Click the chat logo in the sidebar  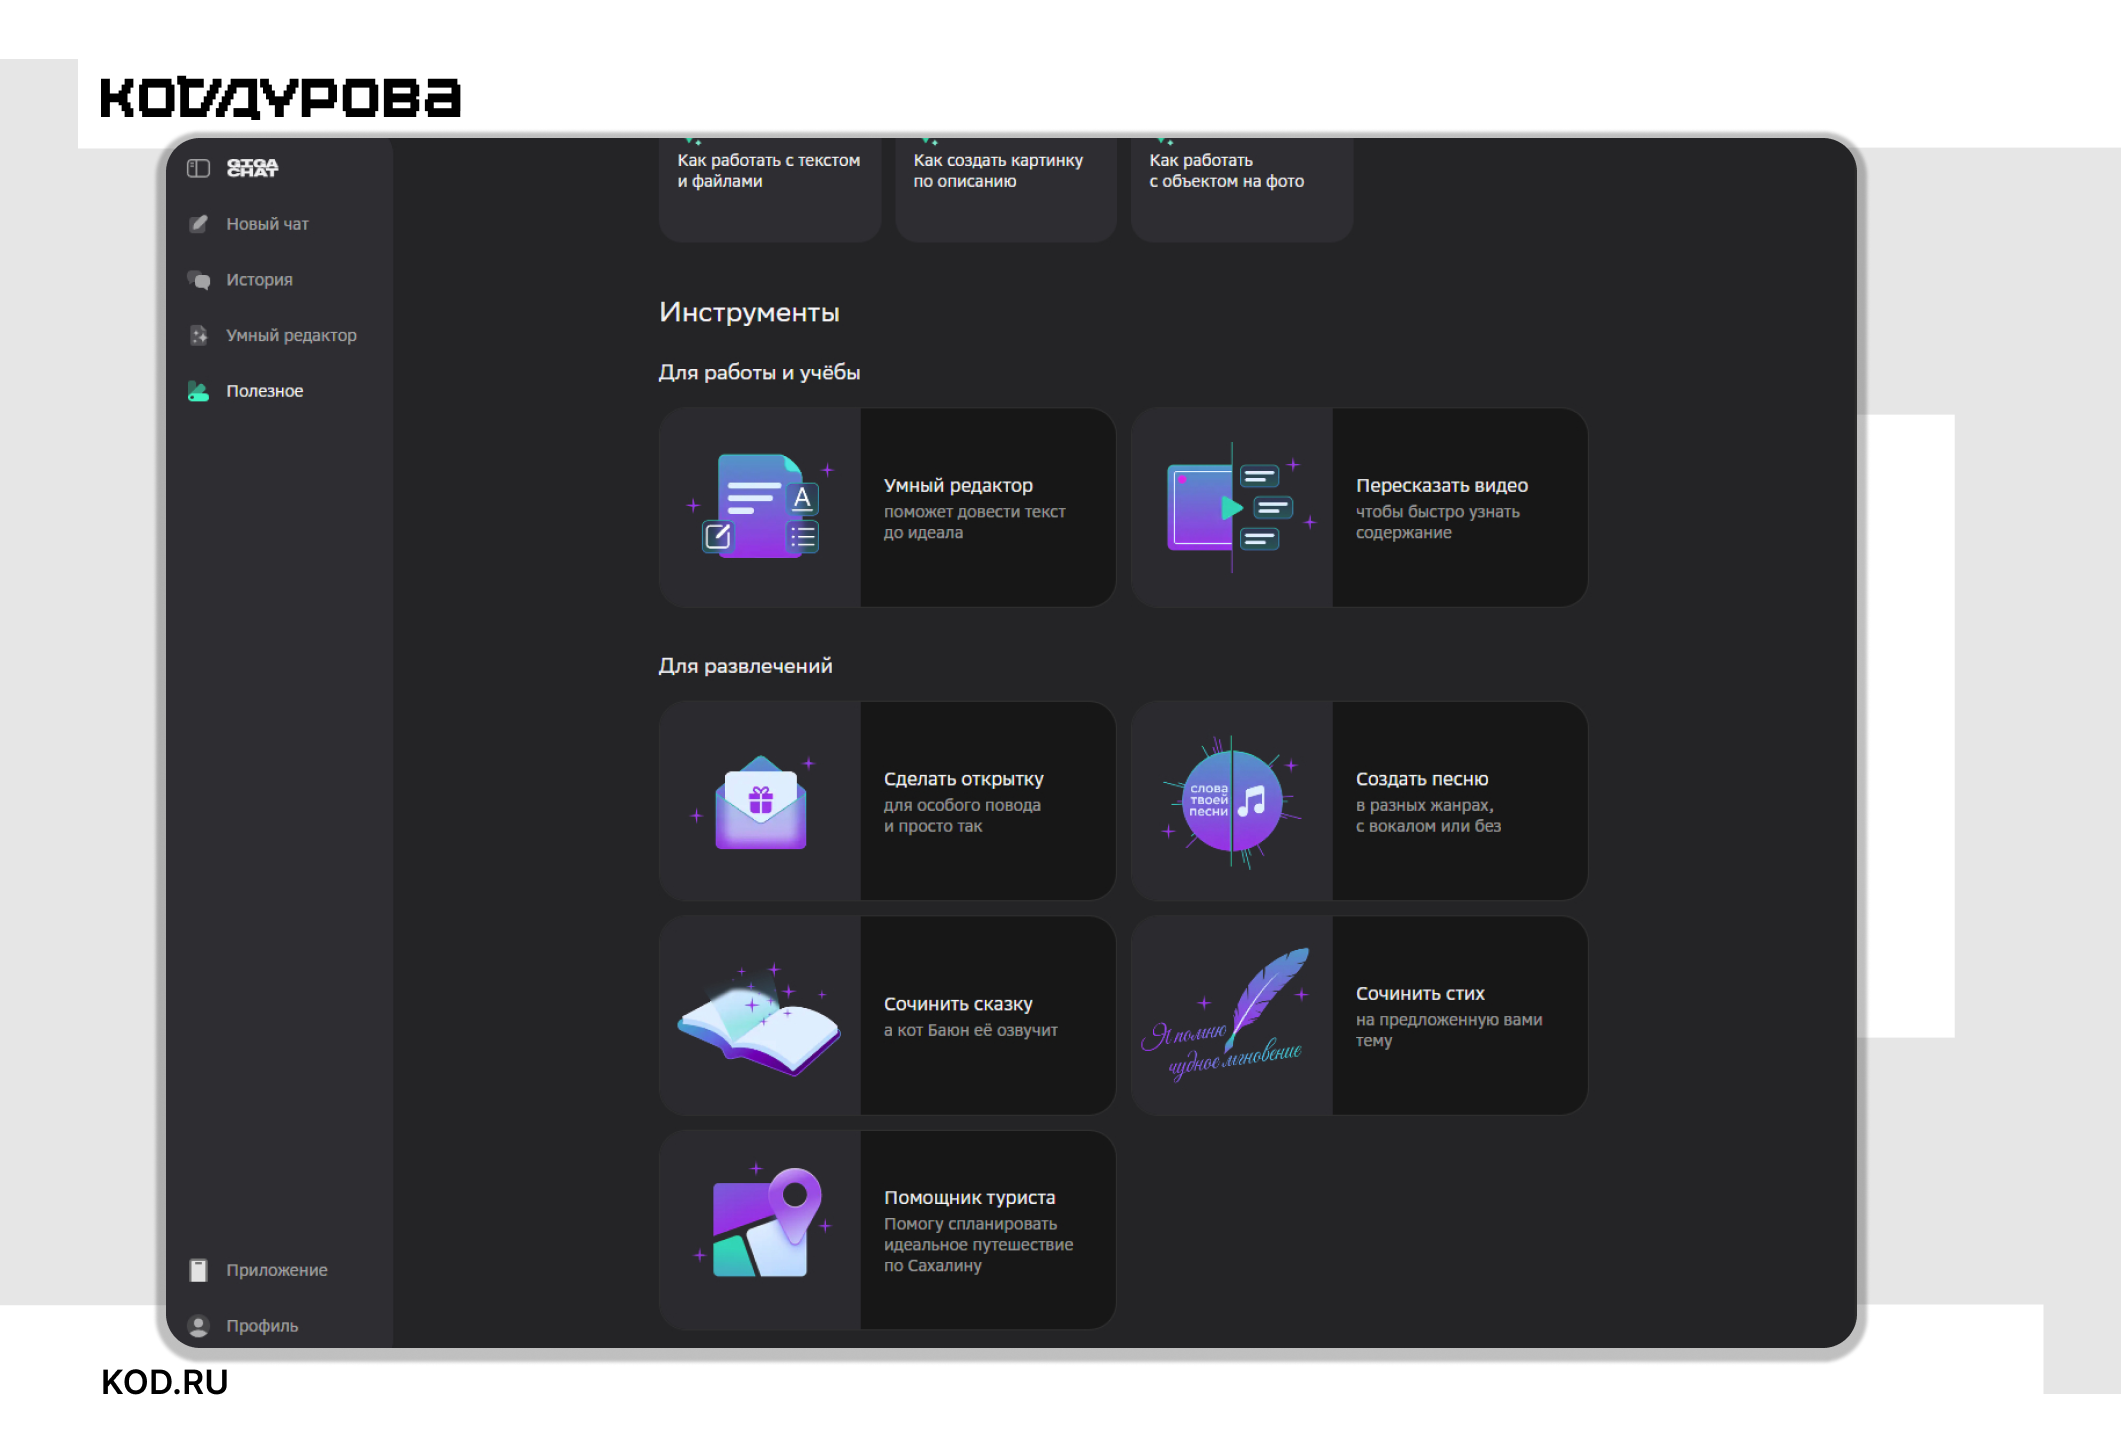[x=252, y=168]
